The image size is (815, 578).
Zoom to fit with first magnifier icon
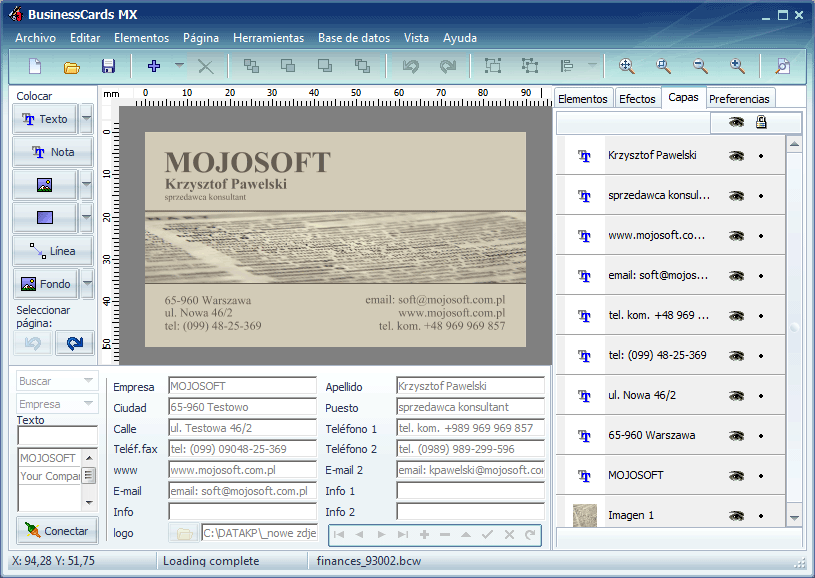626,66
